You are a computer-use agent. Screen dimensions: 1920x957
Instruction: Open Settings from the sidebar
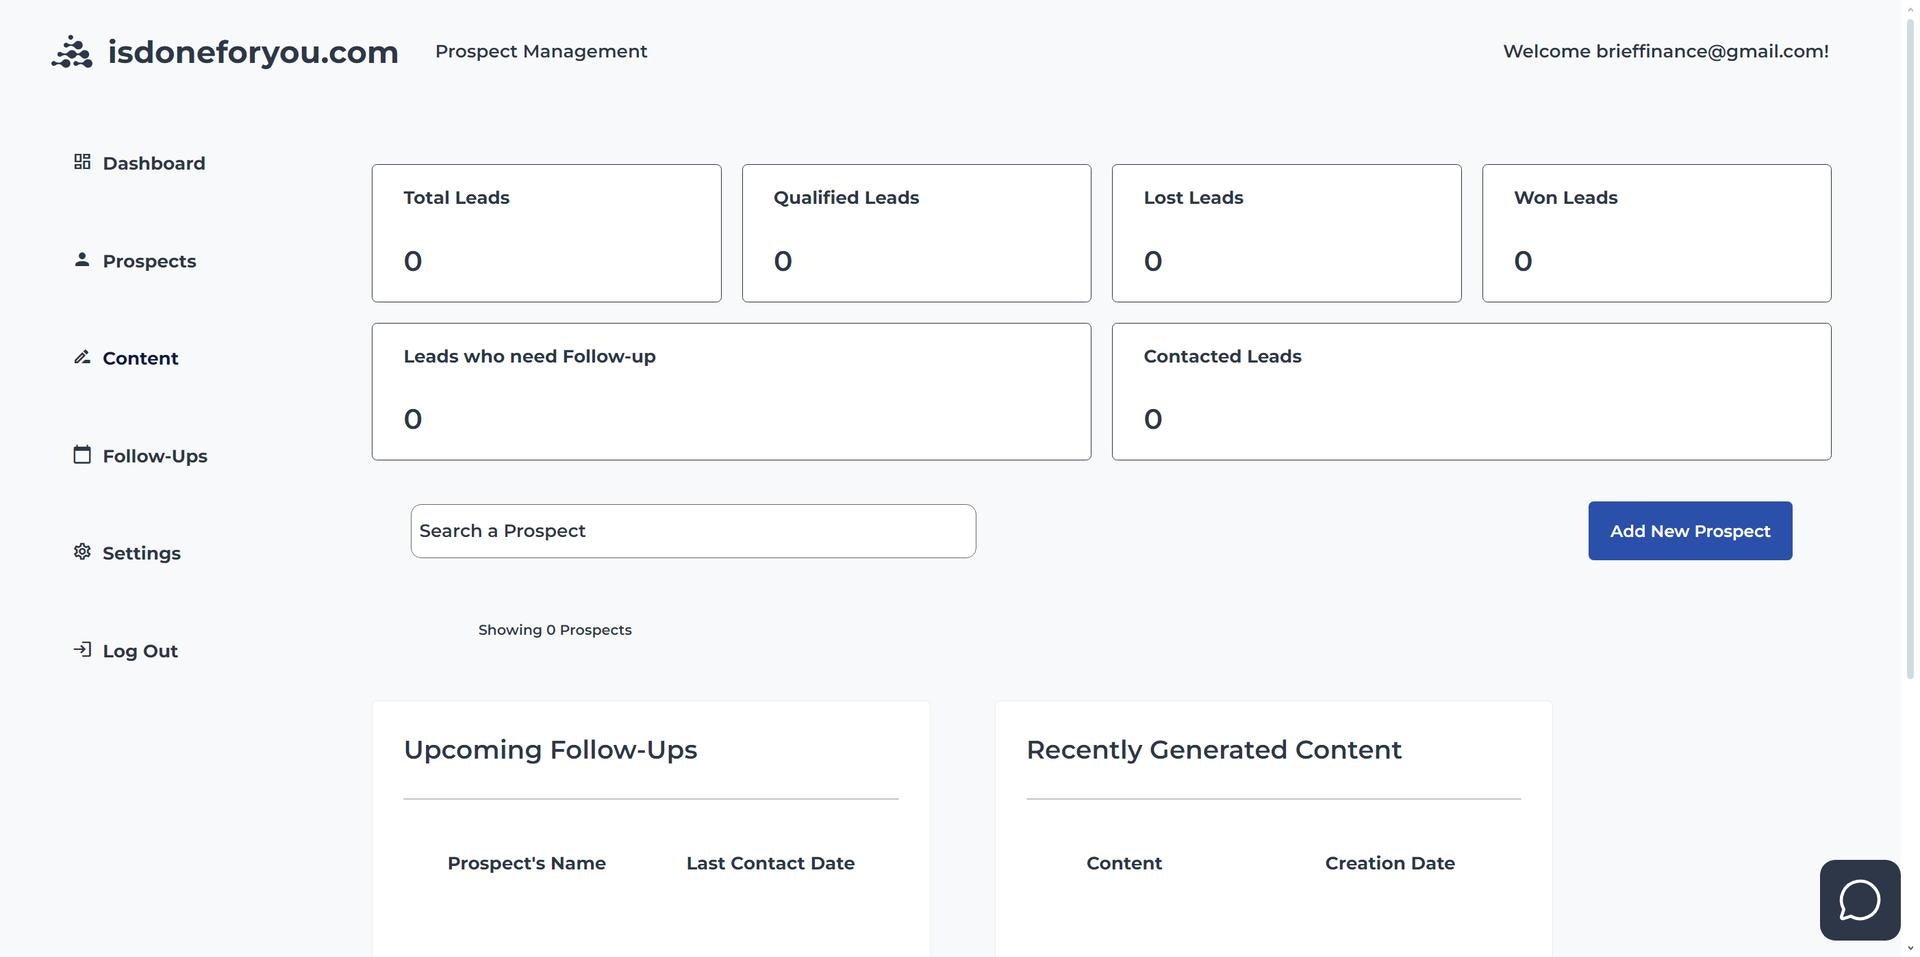(141, 553)
